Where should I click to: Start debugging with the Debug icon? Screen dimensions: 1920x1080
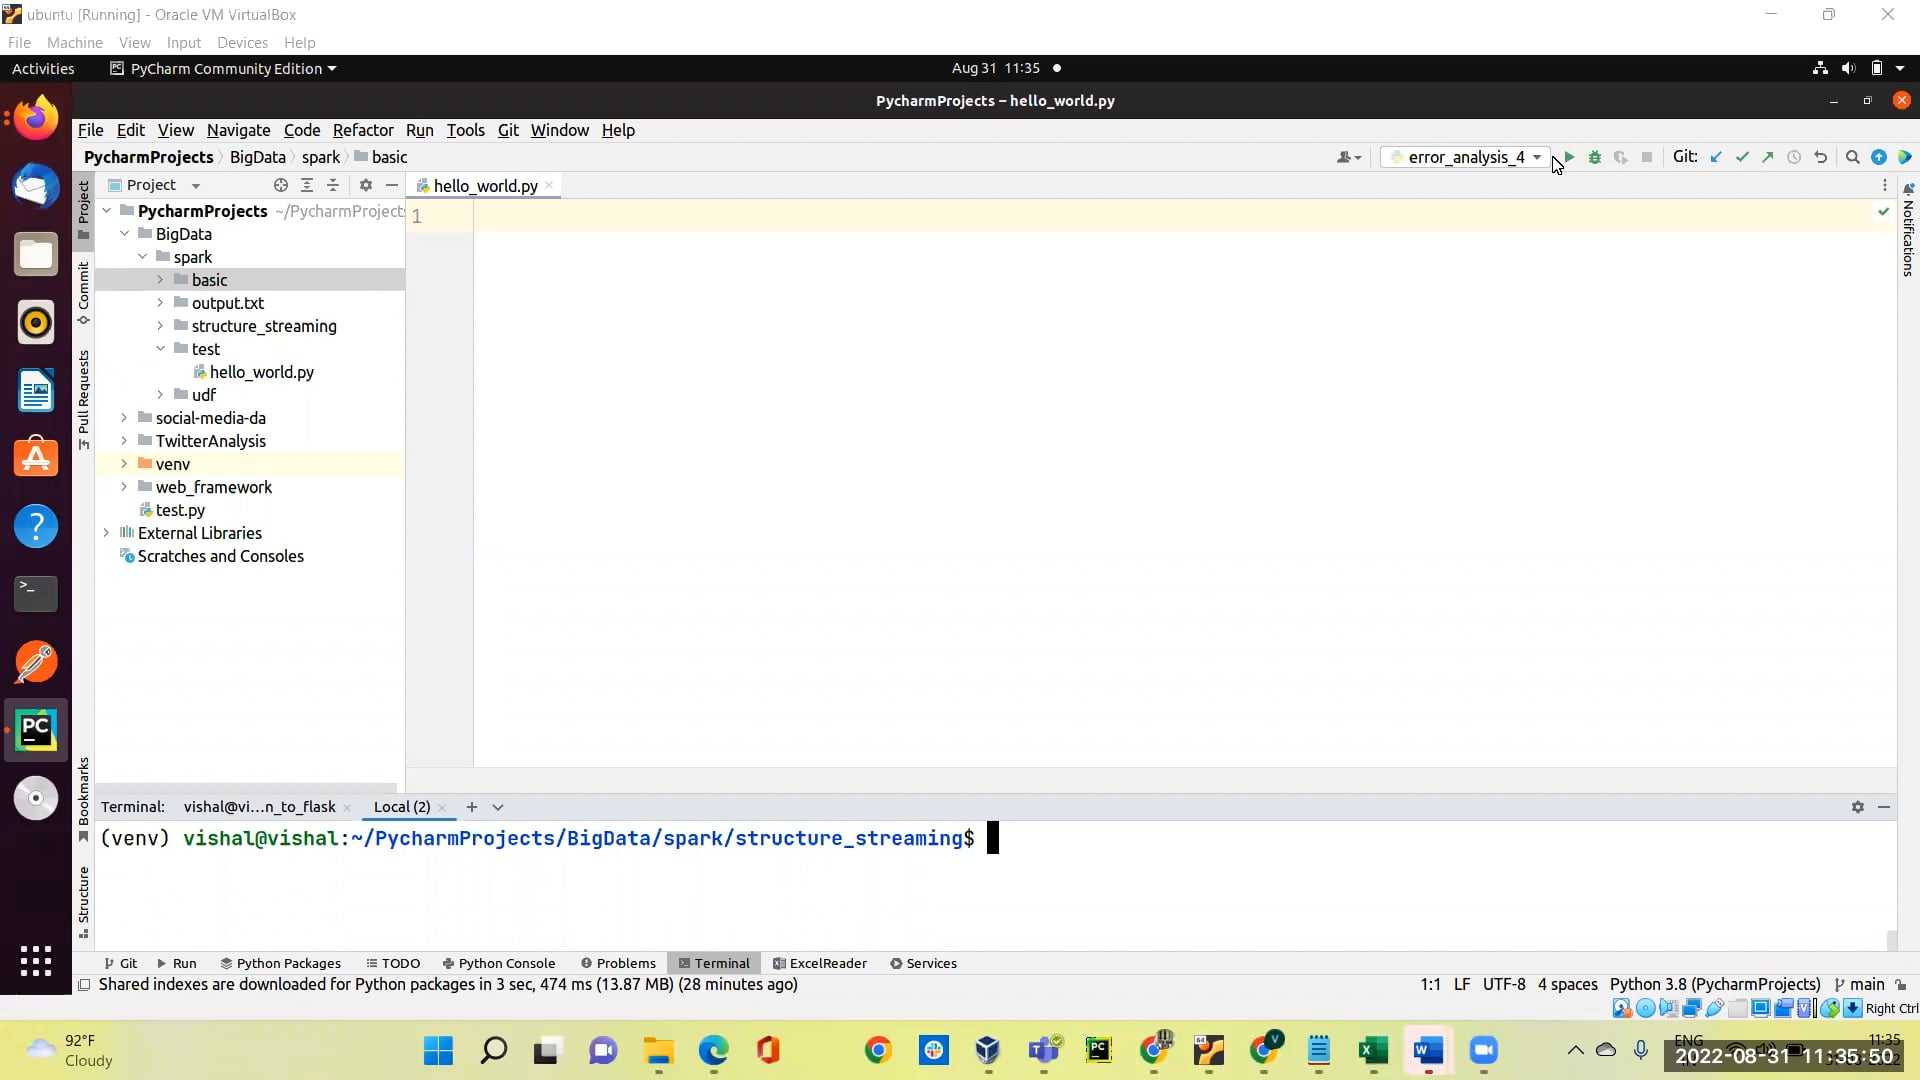point(1594,157)
